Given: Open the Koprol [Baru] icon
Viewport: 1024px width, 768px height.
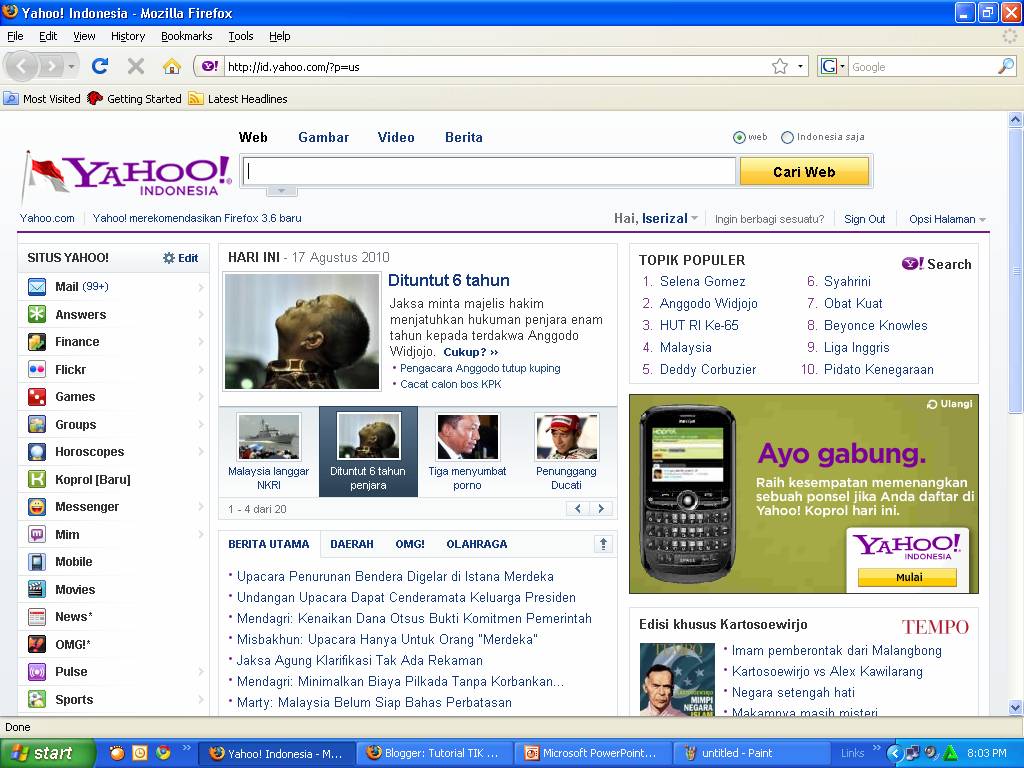Looking at the screenshot, I should pyautogui.click(x=37, y=479).
